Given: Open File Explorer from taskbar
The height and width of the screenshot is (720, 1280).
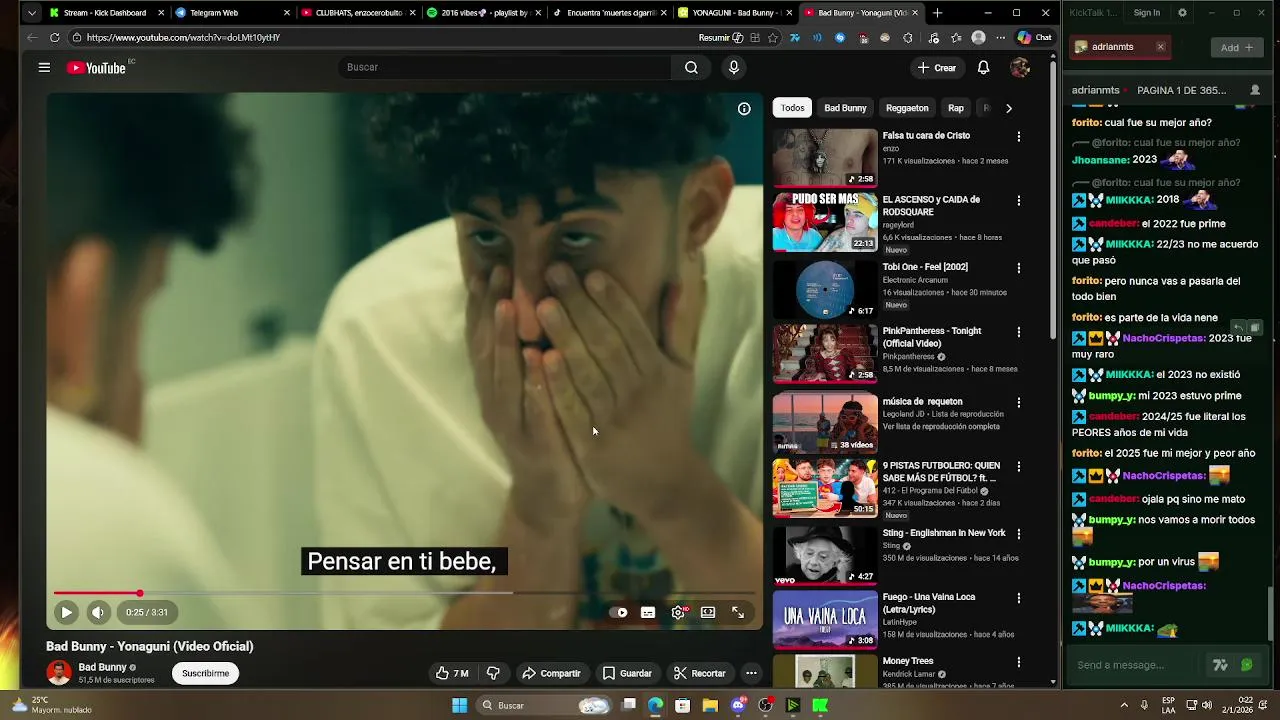Looking at the screenshot, I should tap(710, 705).
